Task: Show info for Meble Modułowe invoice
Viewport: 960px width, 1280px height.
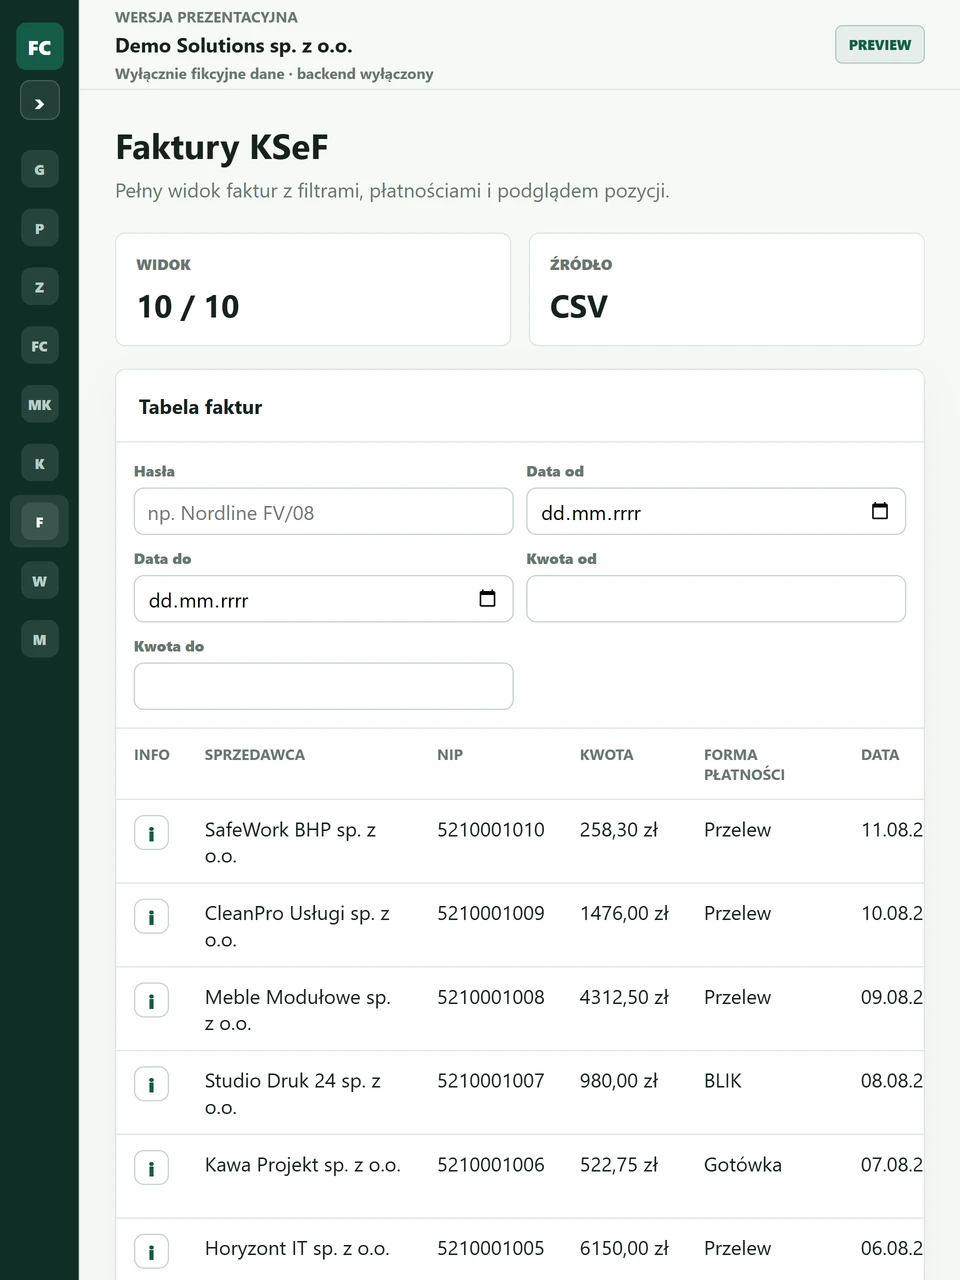Action: point(151,1001)
